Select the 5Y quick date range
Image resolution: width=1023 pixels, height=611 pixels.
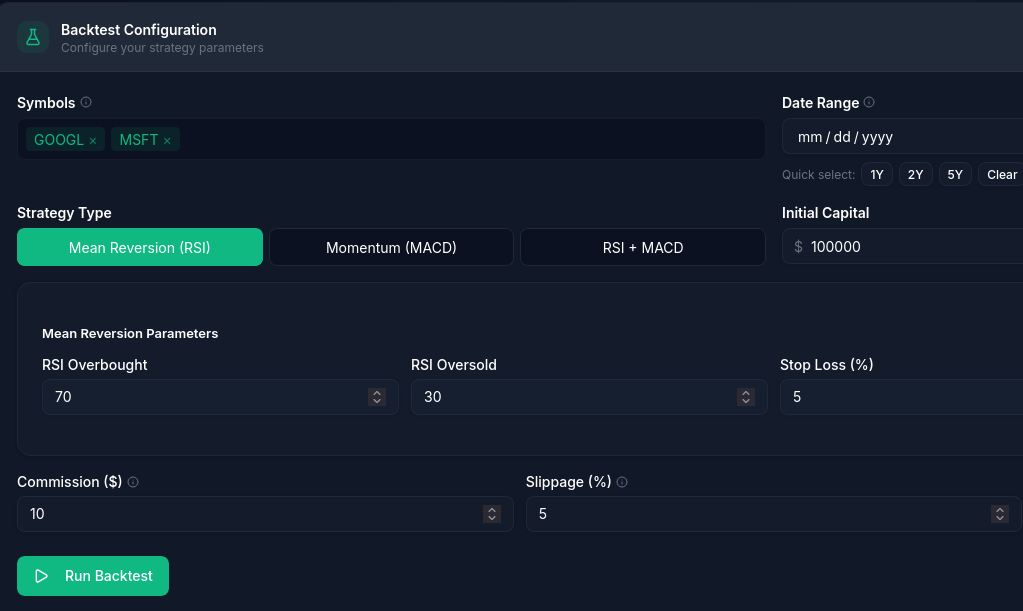click(x=954, y=174)
